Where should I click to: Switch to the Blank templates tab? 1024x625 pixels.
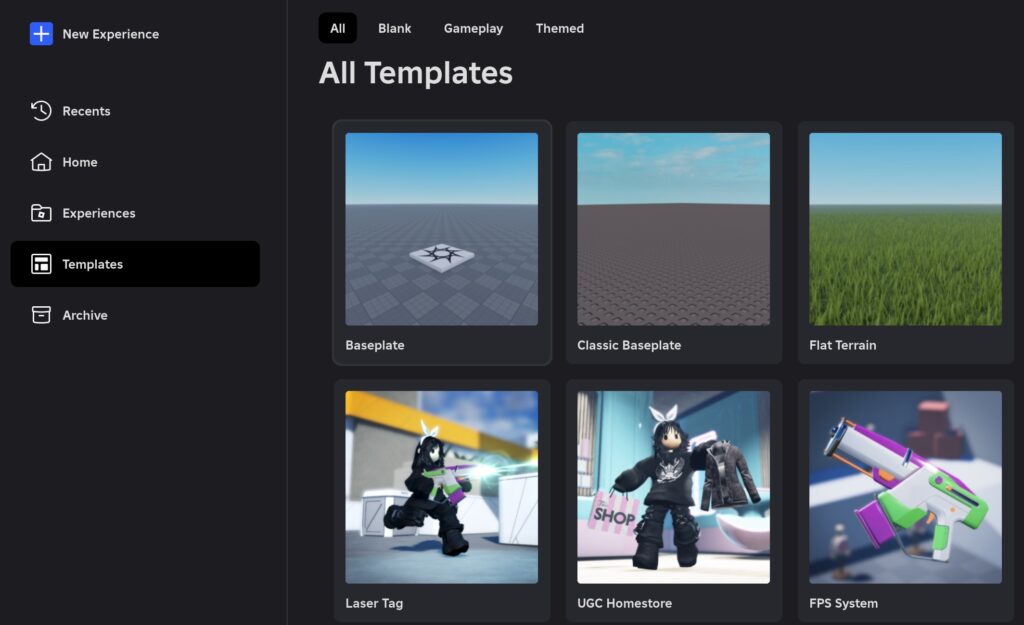pos(394,28)
